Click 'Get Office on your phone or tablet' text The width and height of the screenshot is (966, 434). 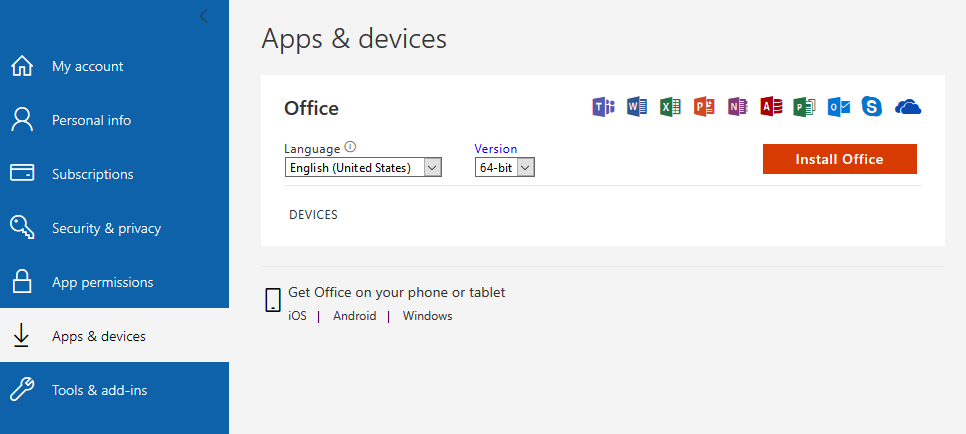pos(397,292)
